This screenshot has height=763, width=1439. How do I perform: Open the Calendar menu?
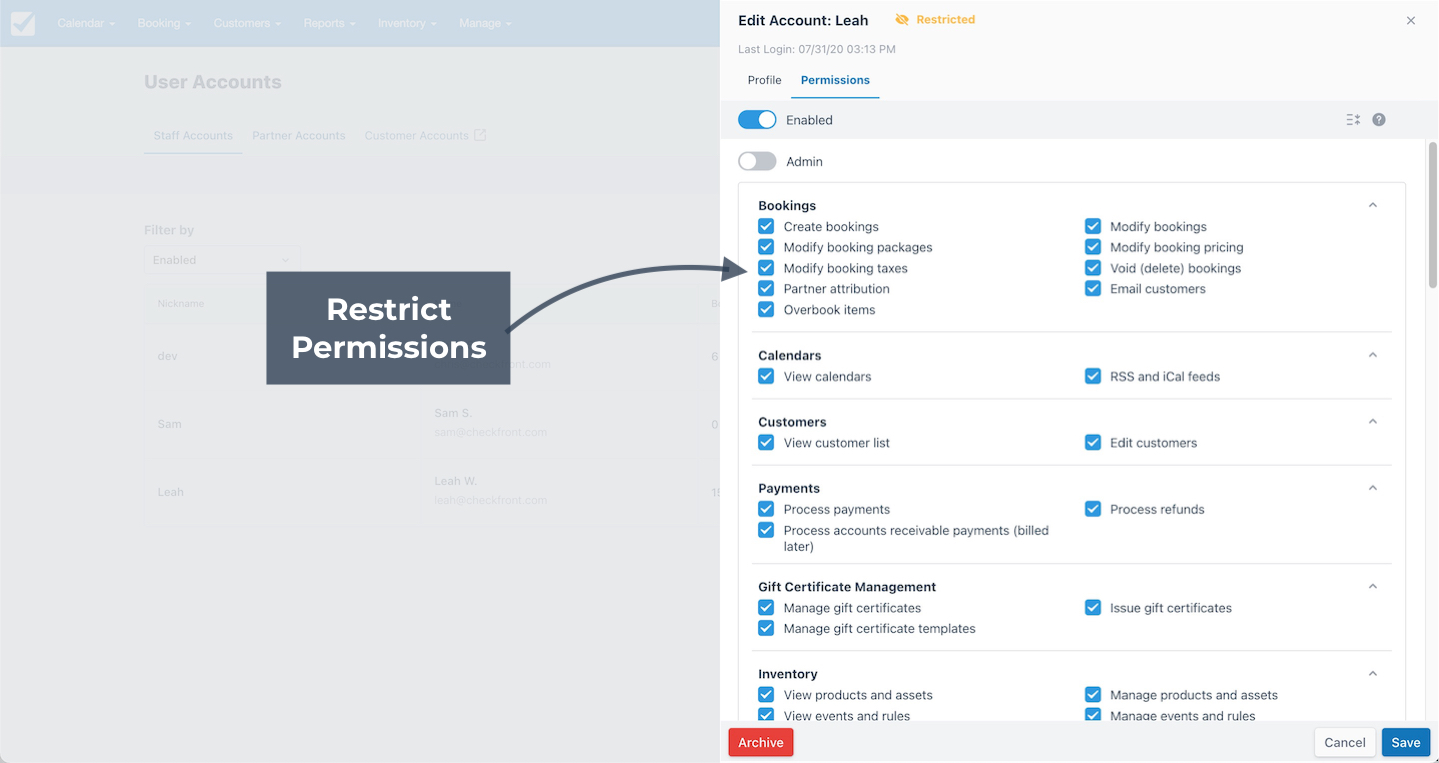(x=86, y=23)
